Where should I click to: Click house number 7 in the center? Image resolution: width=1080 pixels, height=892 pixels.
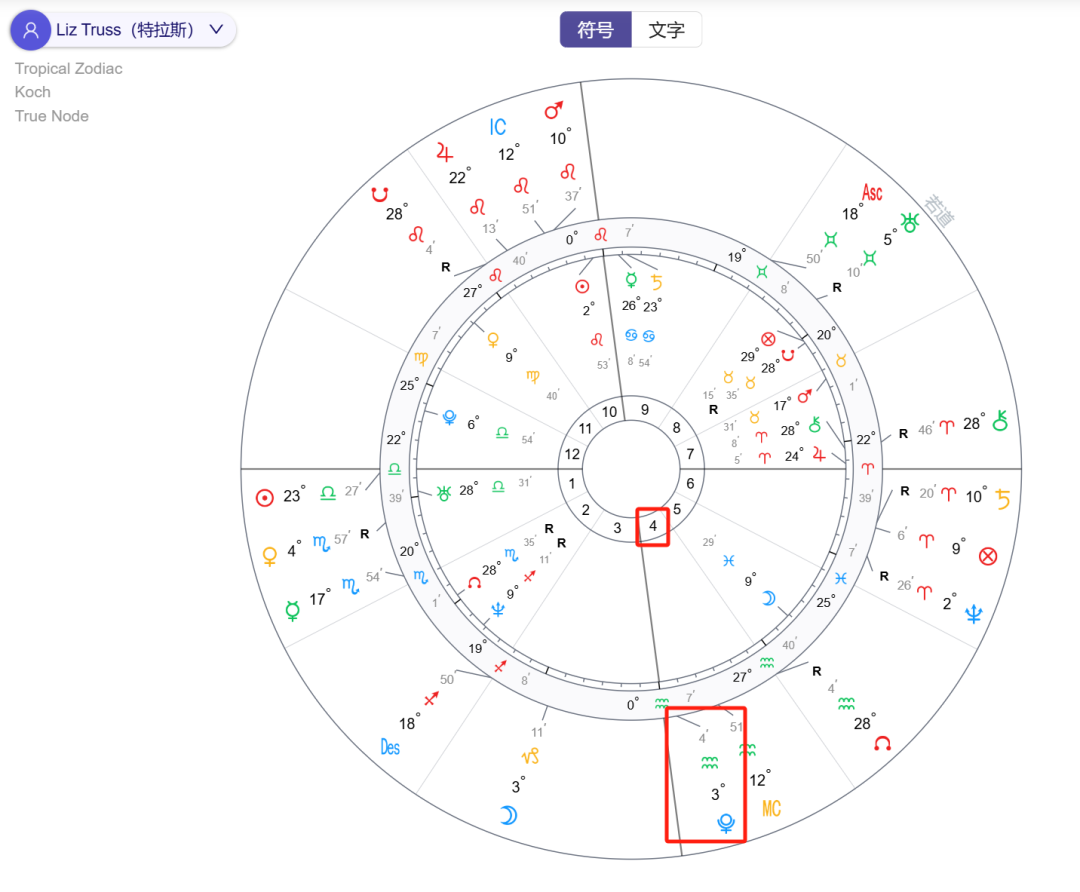(x=690, y=454)
